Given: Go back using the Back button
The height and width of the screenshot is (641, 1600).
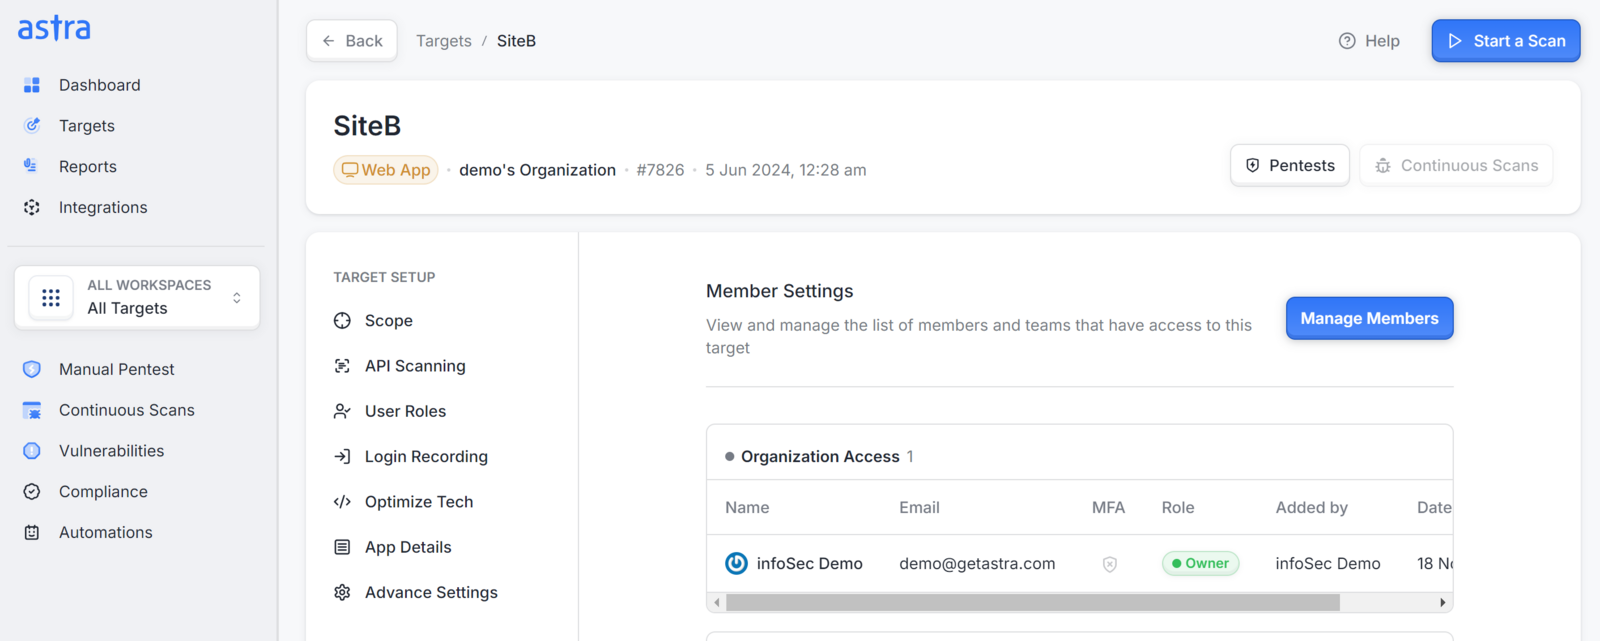Looking at the screenshot, I should click(352, 41).
